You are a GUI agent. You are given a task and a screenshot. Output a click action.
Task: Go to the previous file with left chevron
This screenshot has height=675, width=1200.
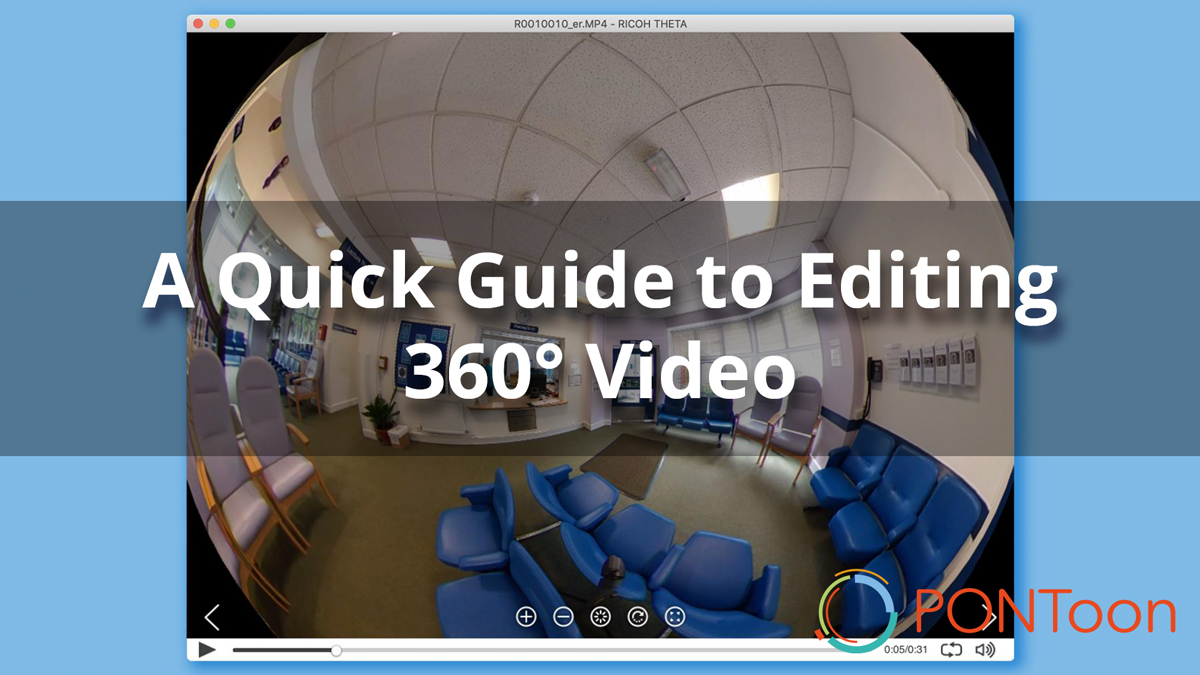[x=211, y=617]
